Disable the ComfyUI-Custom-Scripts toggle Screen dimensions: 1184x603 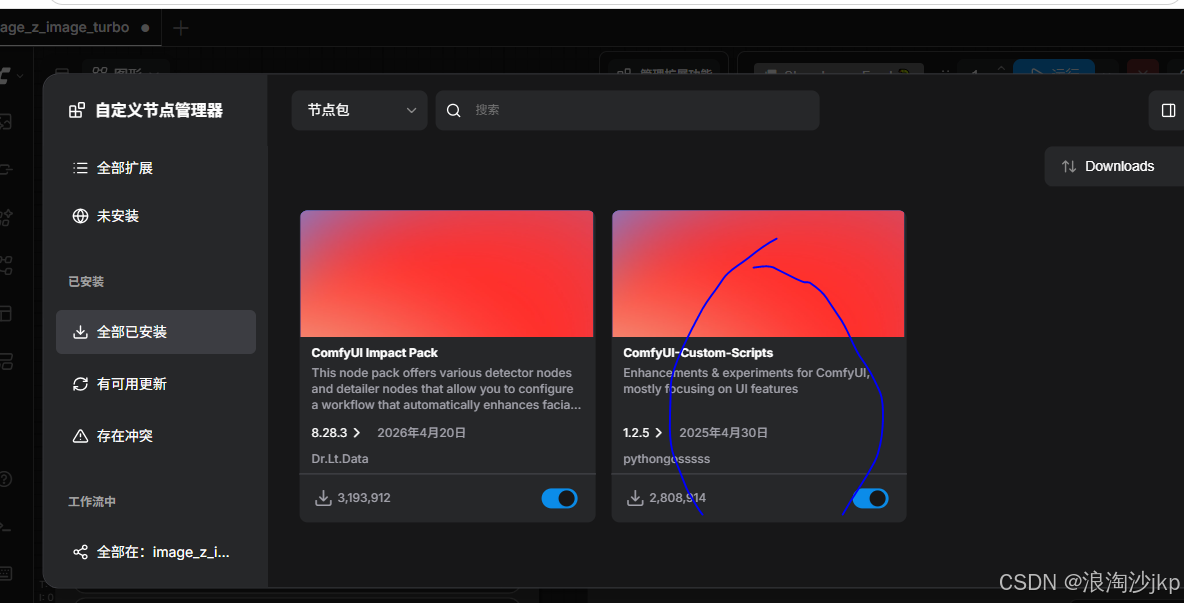pyautogui.click(x=871, y=498)
